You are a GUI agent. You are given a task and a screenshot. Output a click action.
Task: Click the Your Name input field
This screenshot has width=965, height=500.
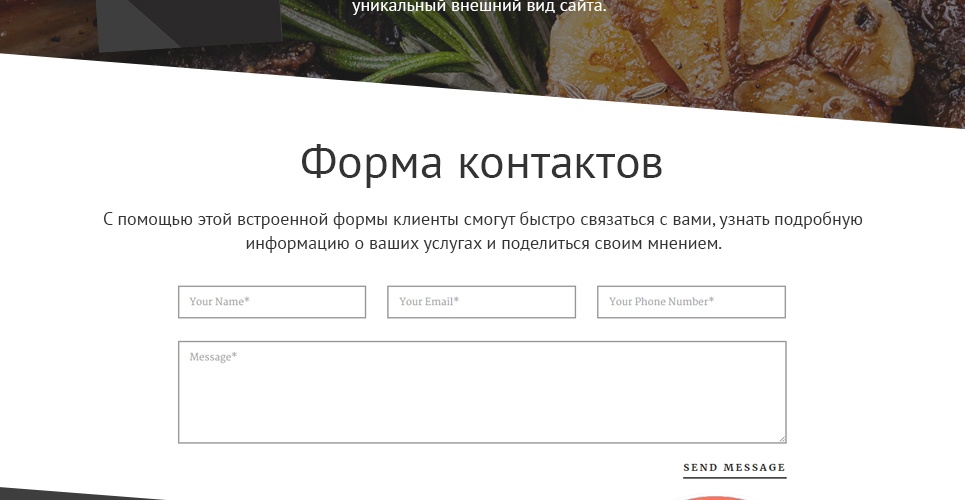tap(272, 302)
